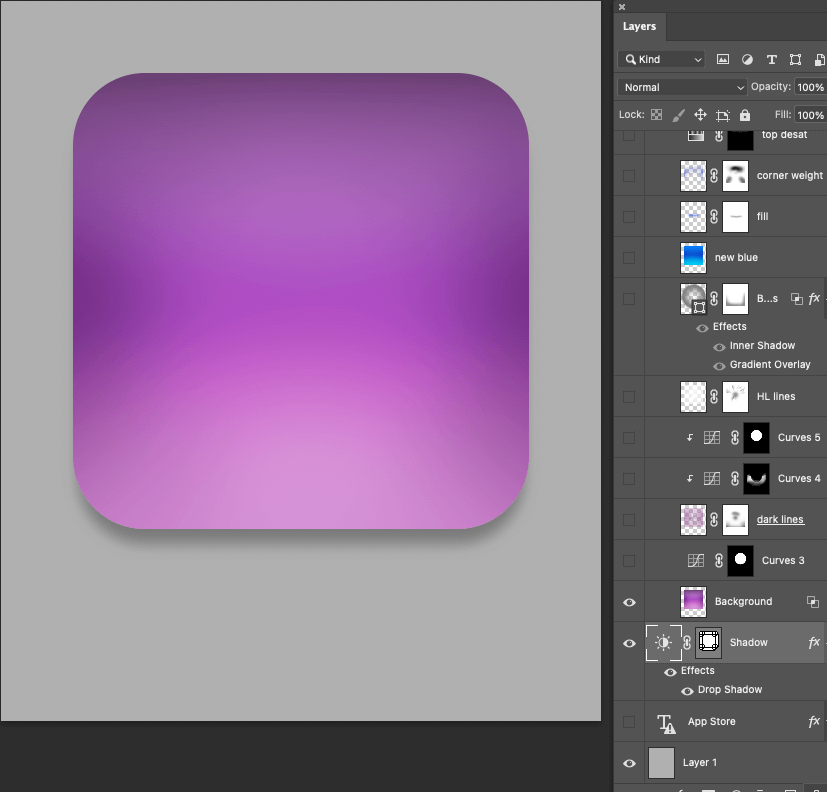Image resolution: width=827 pixels, height=792 pixels.
Task: Open the Kind filter dropdown
Action: (x=661, y=60)
